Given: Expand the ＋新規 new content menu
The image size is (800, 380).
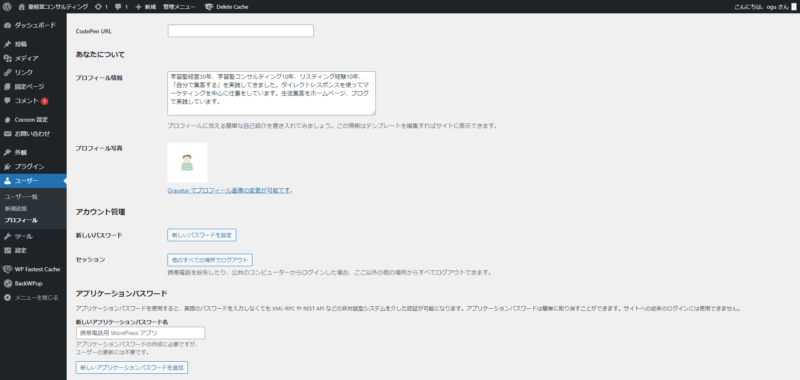Looking at the screenshot, I should (x=146, y=7).
